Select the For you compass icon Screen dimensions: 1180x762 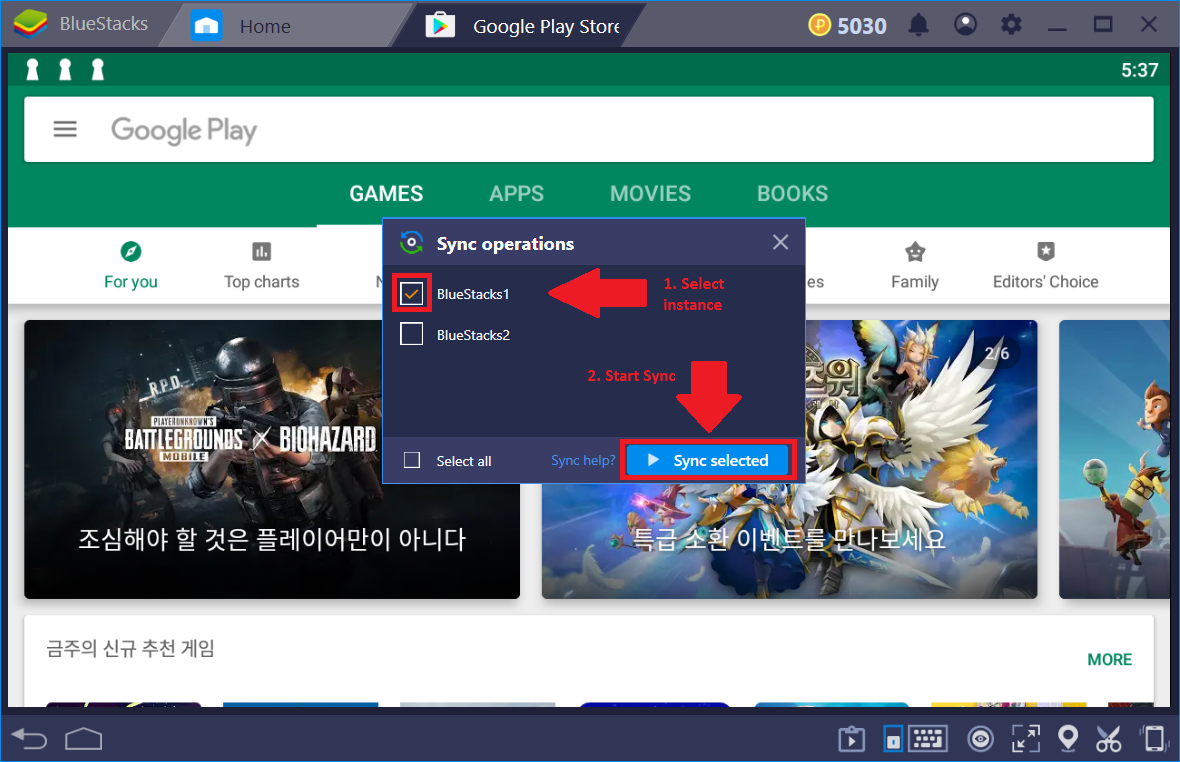click(x=131, y=251)
